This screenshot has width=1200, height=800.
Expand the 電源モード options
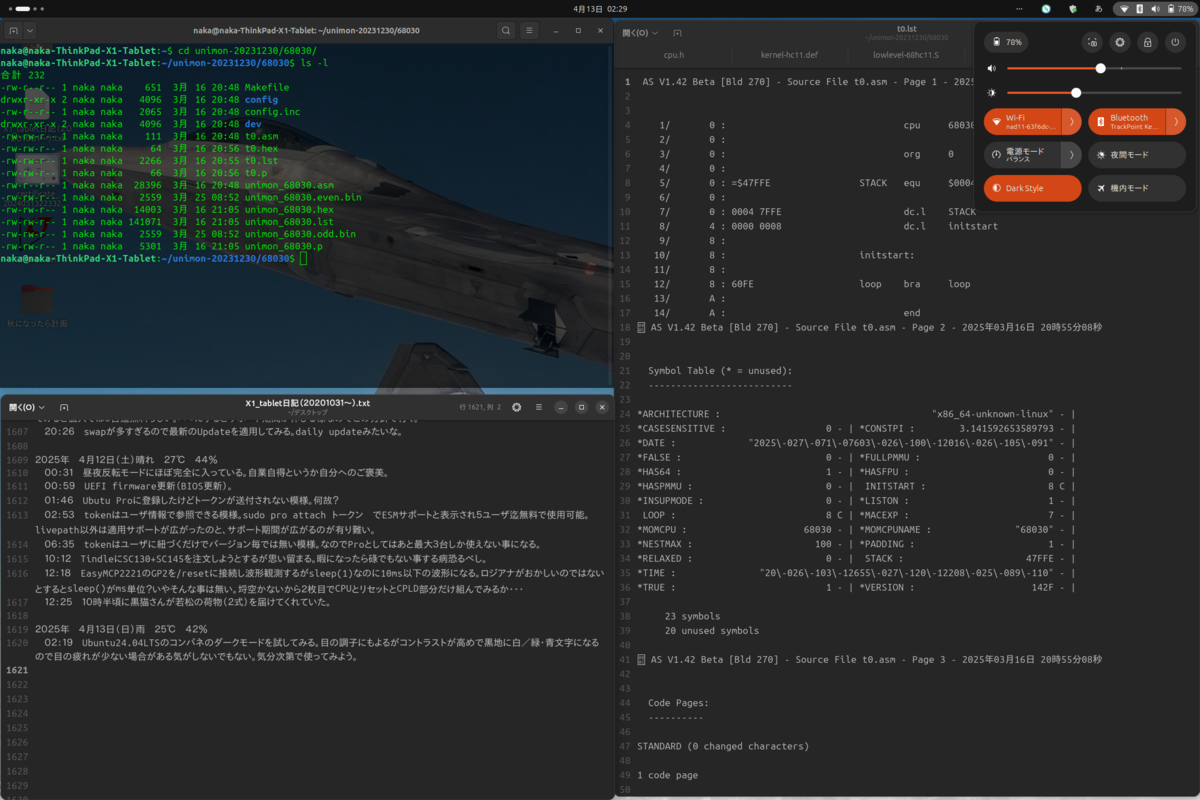1072,155
